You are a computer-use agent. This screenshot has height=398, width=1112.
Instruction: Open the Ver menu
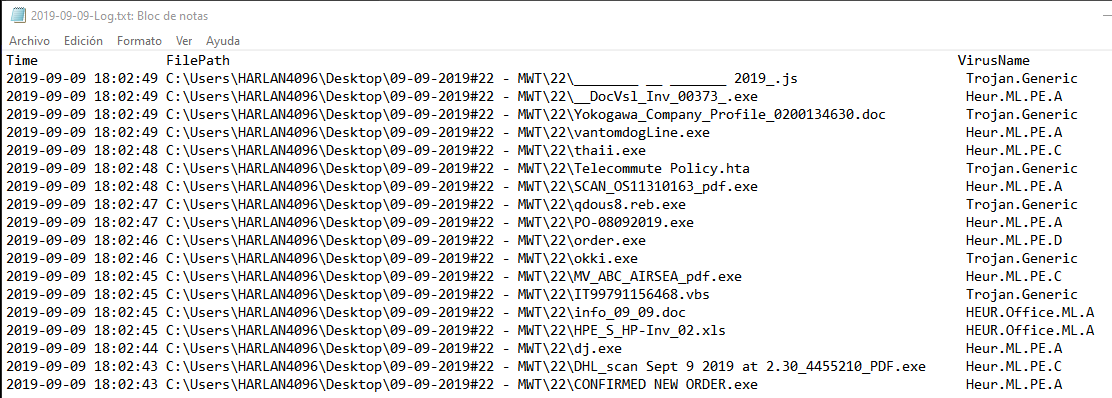[x=184, y=41]
